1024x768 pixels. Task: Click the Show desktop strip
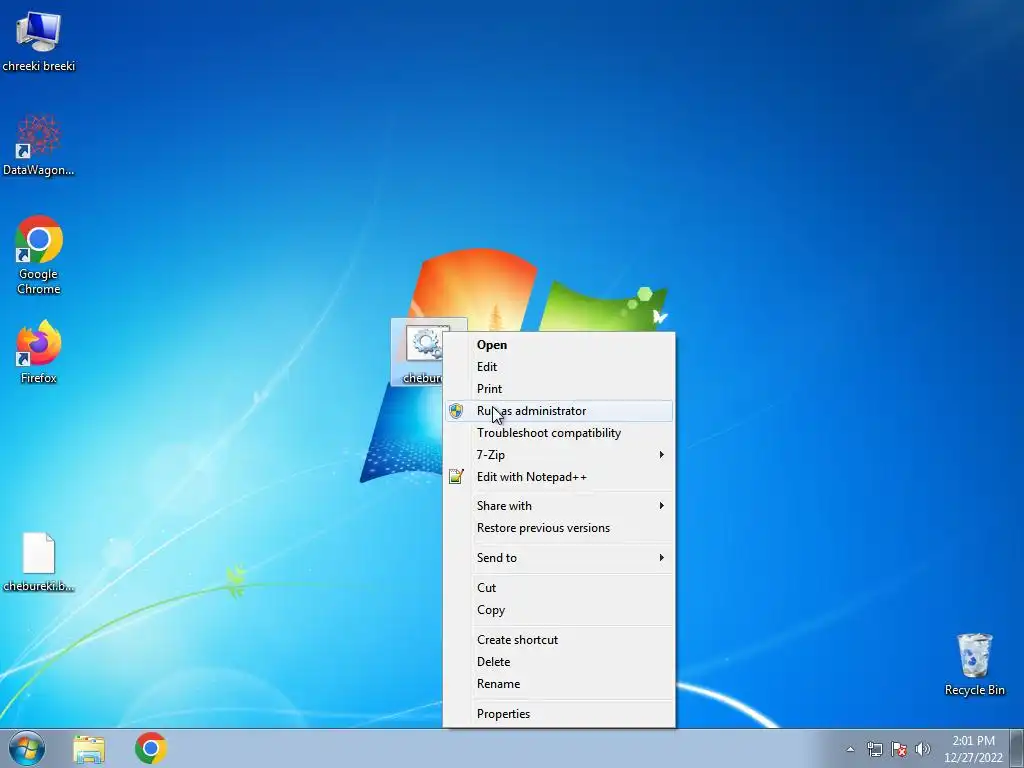point(1017,748)
